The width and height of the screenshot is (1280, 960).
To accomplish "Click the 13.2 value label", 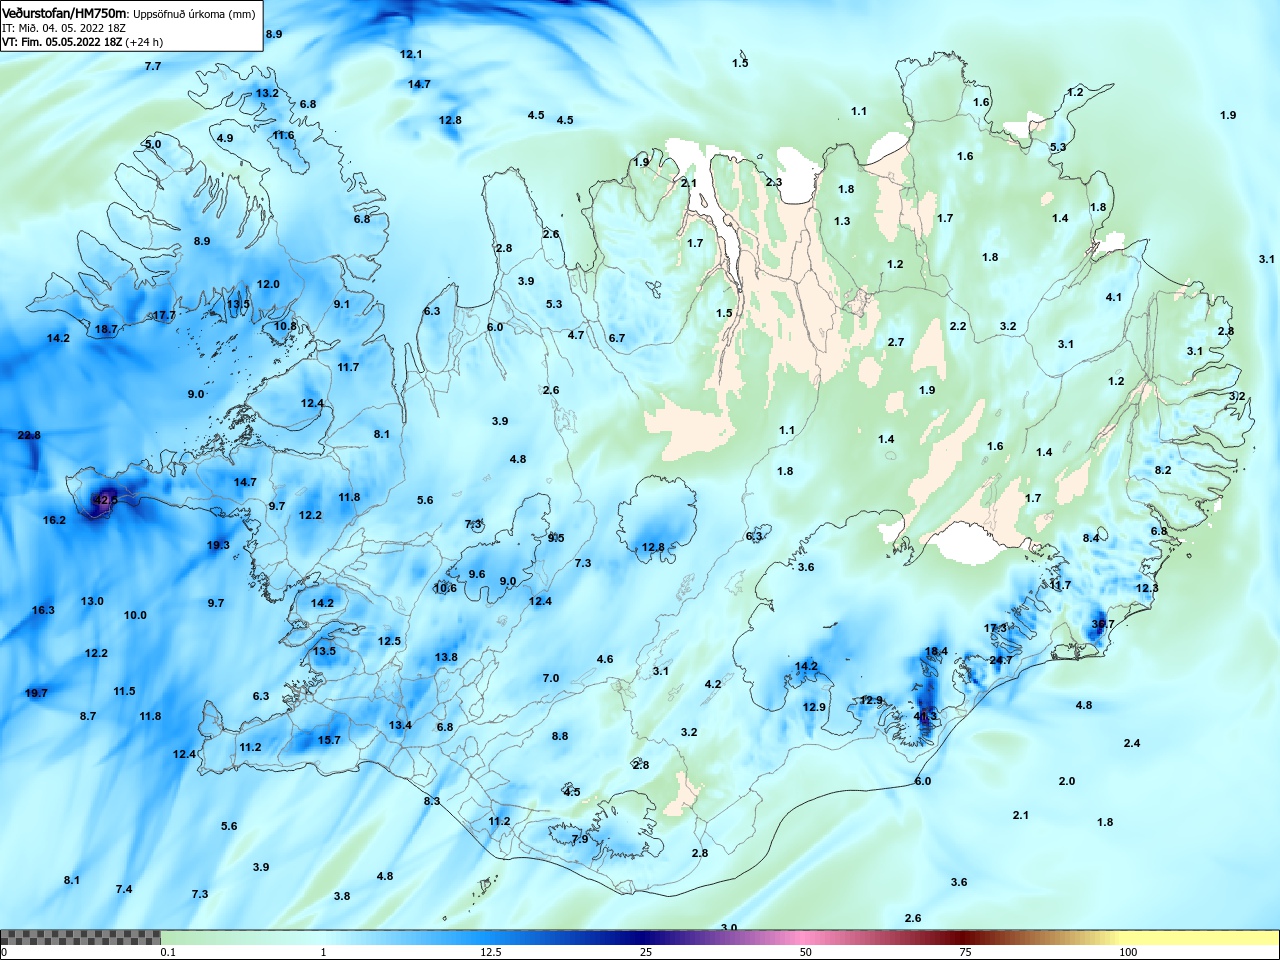I will tap(267, 93).
